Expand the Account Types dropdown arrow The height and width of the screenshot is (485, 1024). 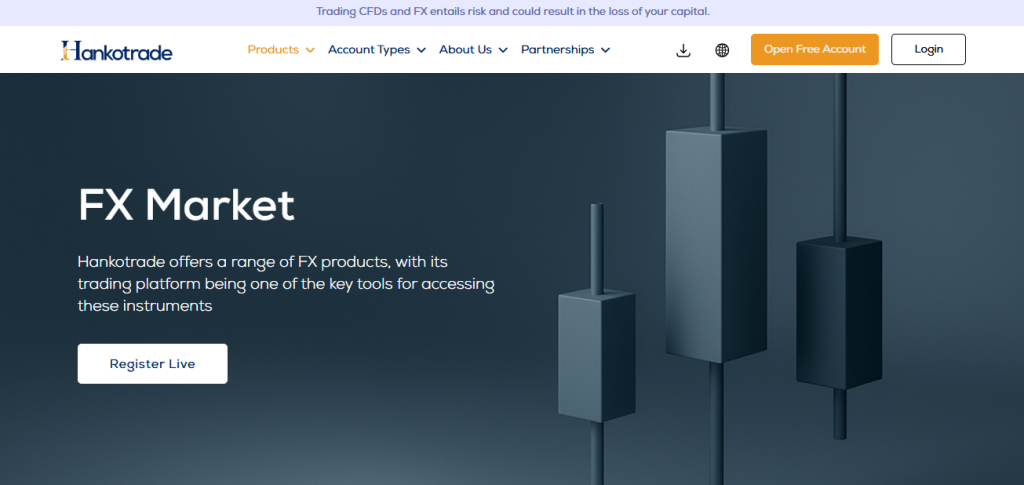pos(421,50)
